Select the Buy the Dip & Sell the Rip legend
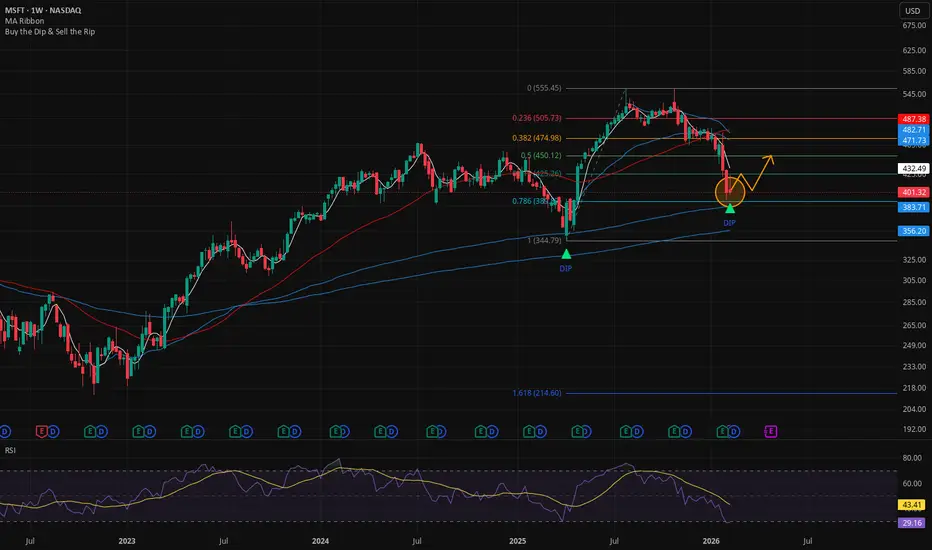The width and height of the screenshot is (932, 550). [50, 32]
